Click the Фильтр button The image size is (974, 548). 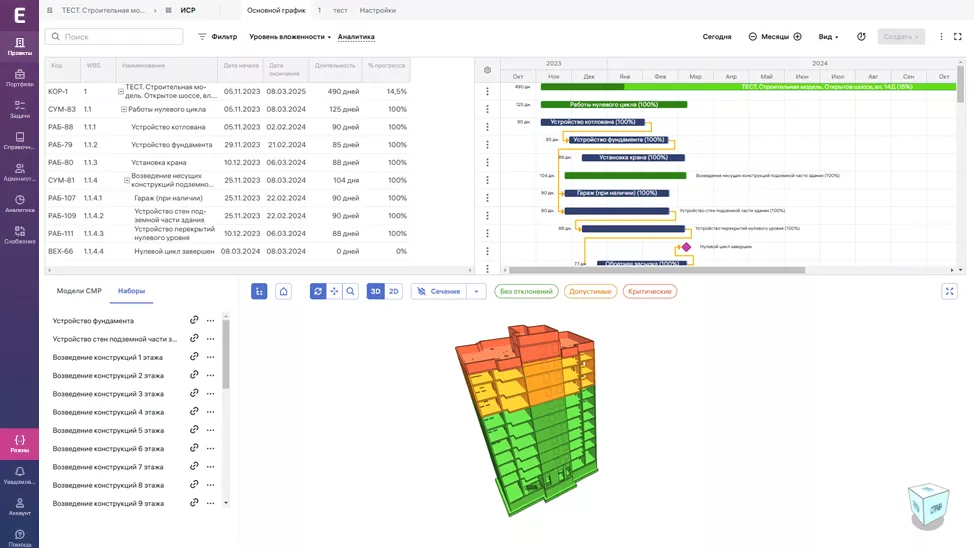coord(217,37)
